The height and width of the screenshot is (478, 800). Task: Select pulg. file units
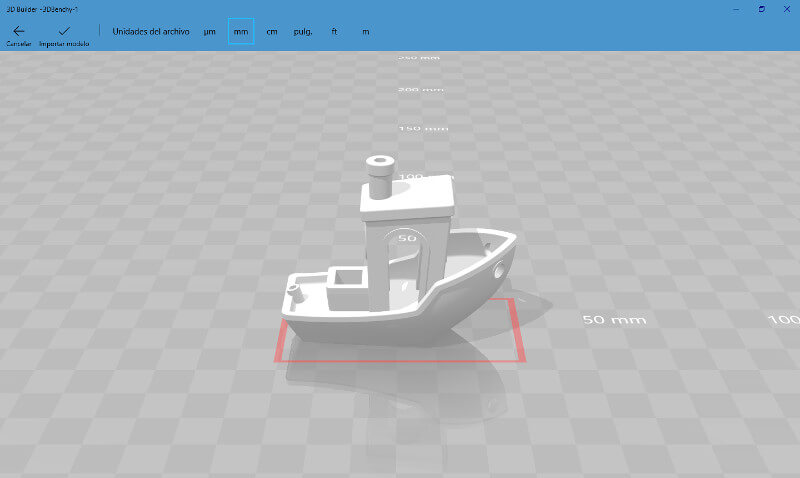(303, 32)
